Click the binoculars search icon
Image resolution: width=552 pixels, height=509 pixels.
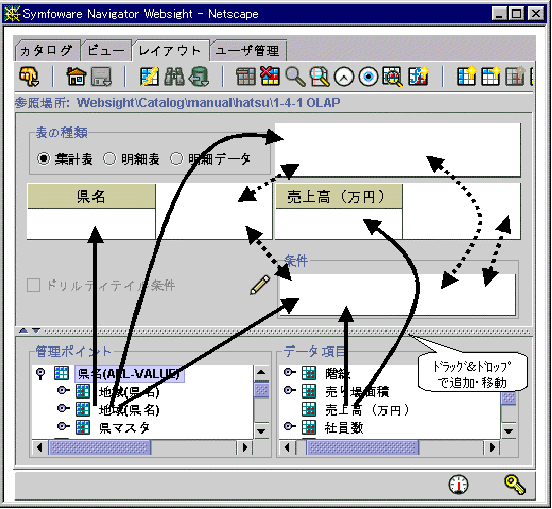175,76
